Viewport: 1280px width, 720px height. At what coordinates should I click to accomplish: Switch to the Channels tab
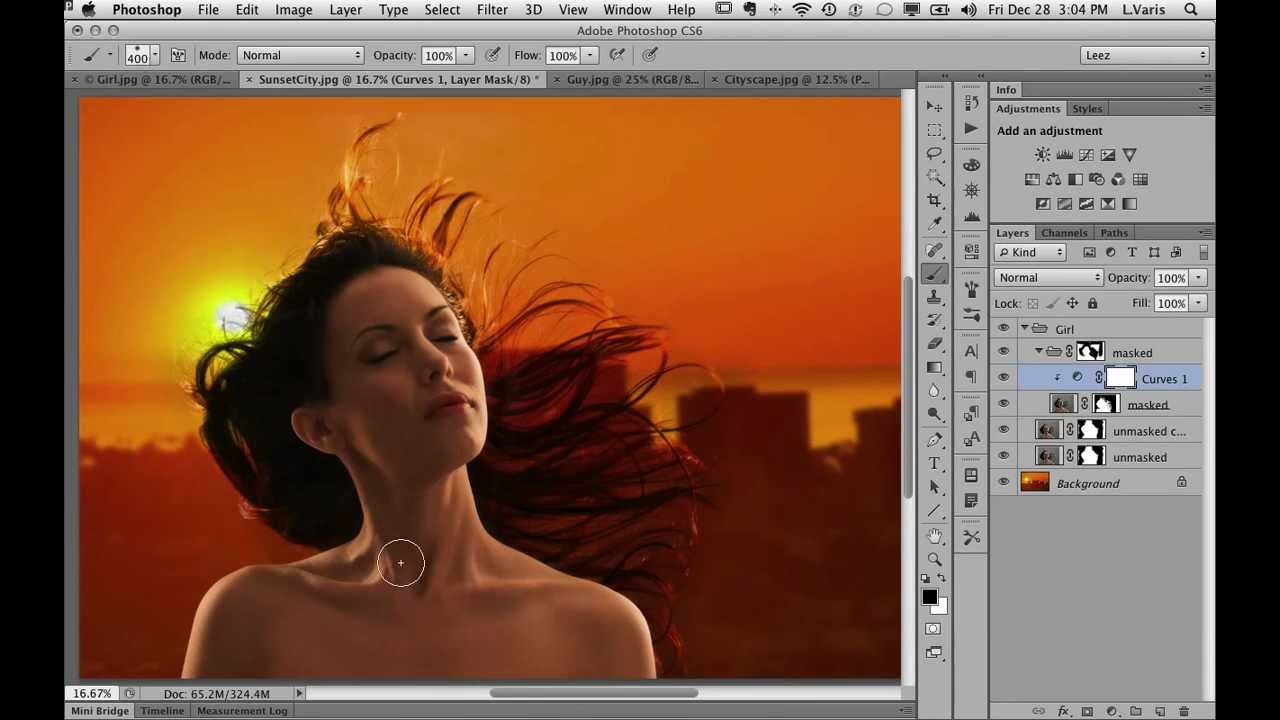click(x=1064, y=233)
